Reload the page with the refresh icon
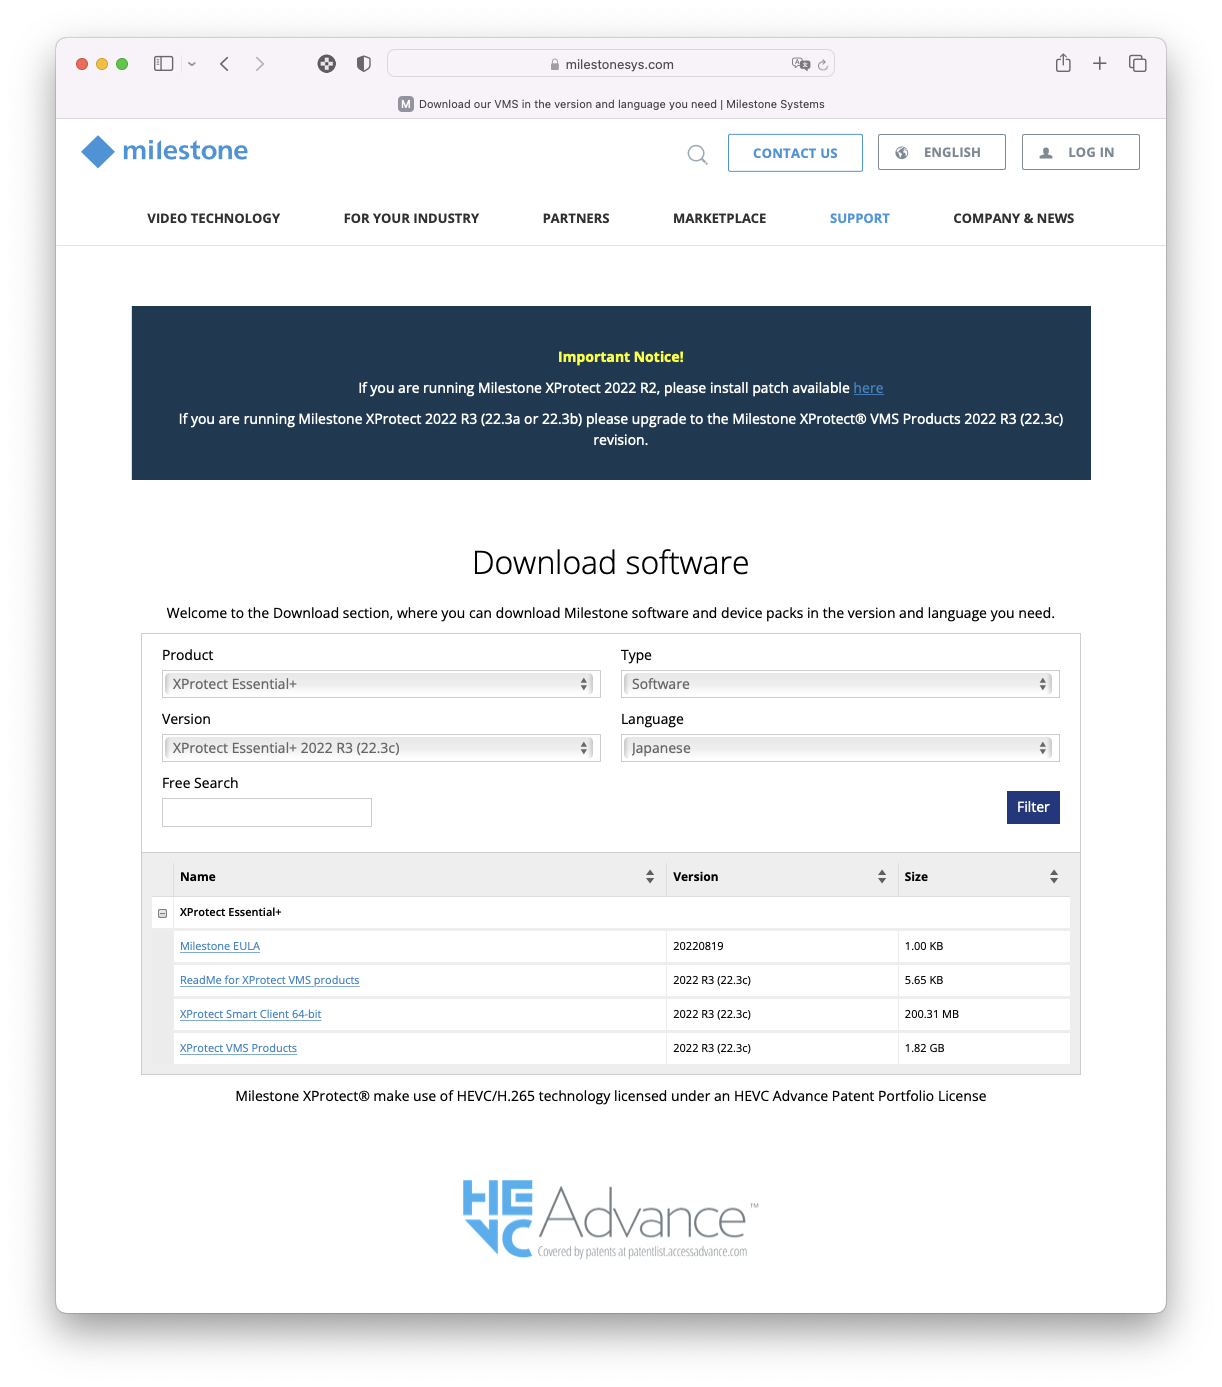Viewport: 1222px width, 1387px height. pyautogui.click(x=823, y=64)
